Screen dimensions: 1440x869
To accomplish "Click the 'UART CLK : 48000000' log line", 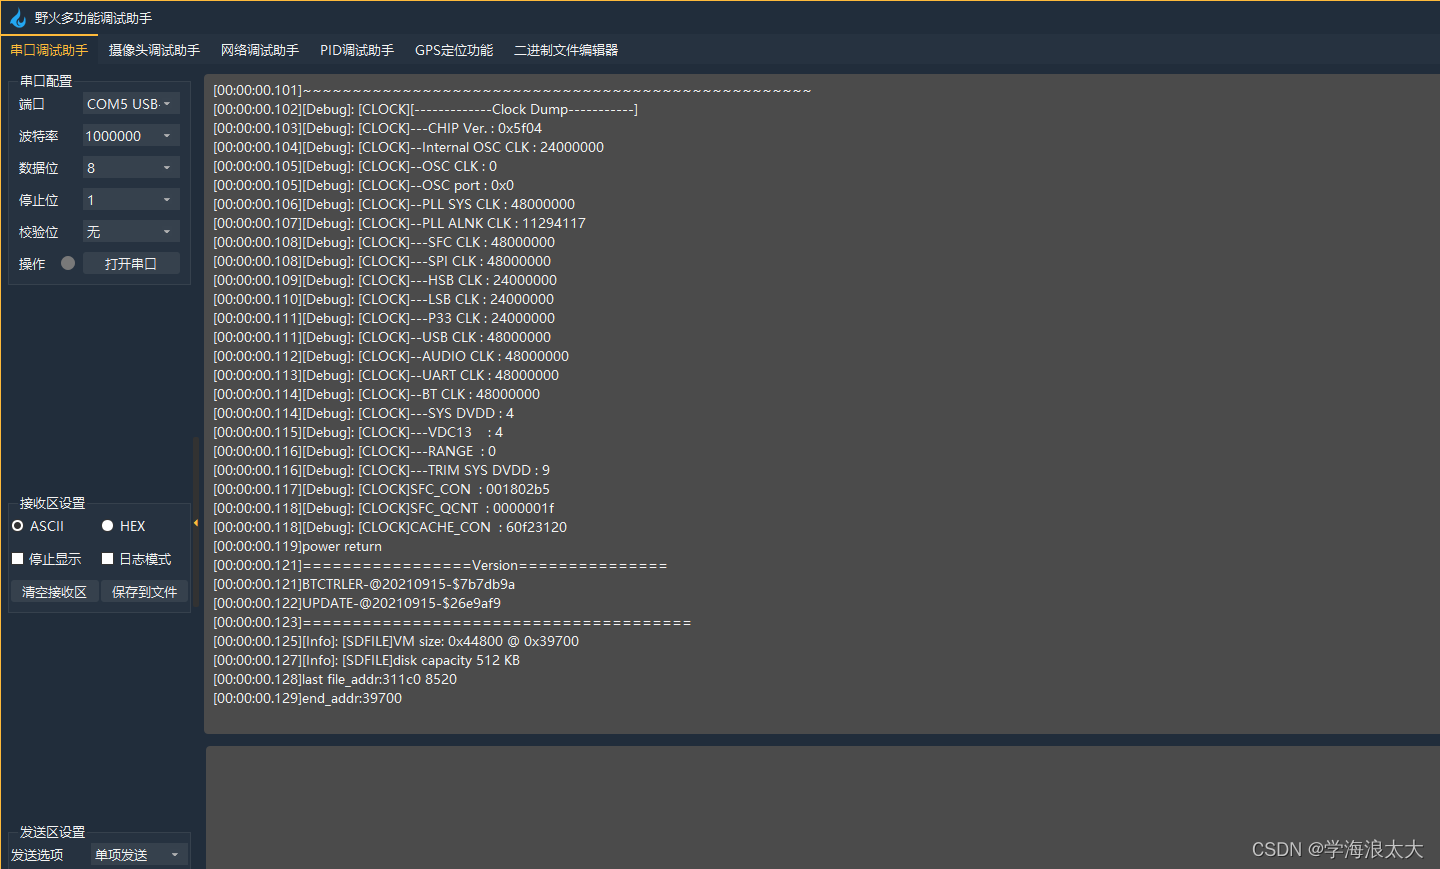I will click(x=386, y=375).
